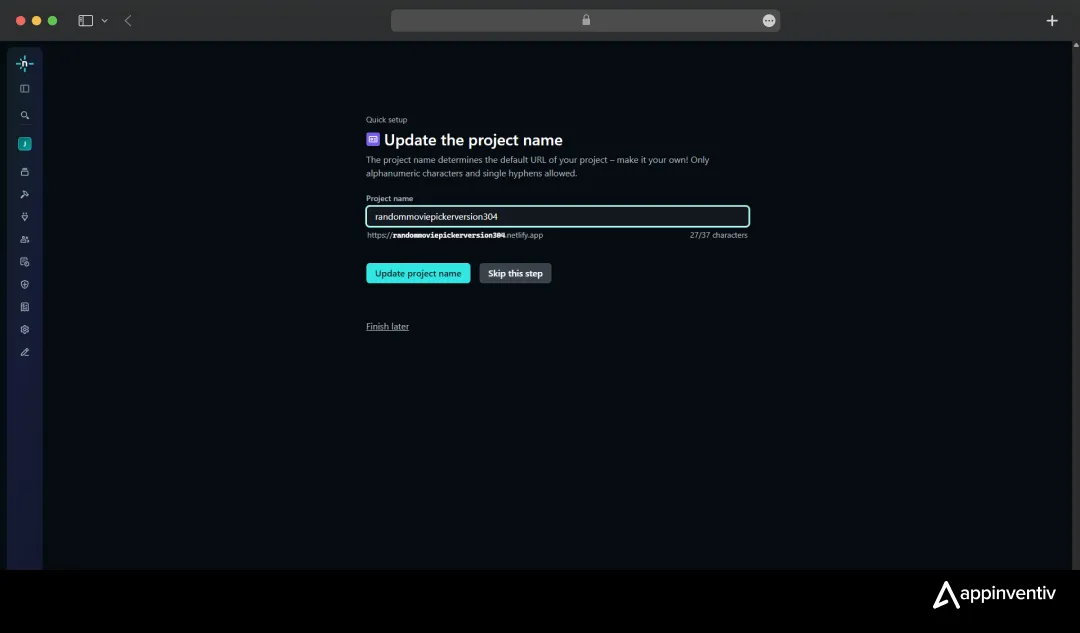
Task: Open the build tools wrench icon
Action: (24, 194)
